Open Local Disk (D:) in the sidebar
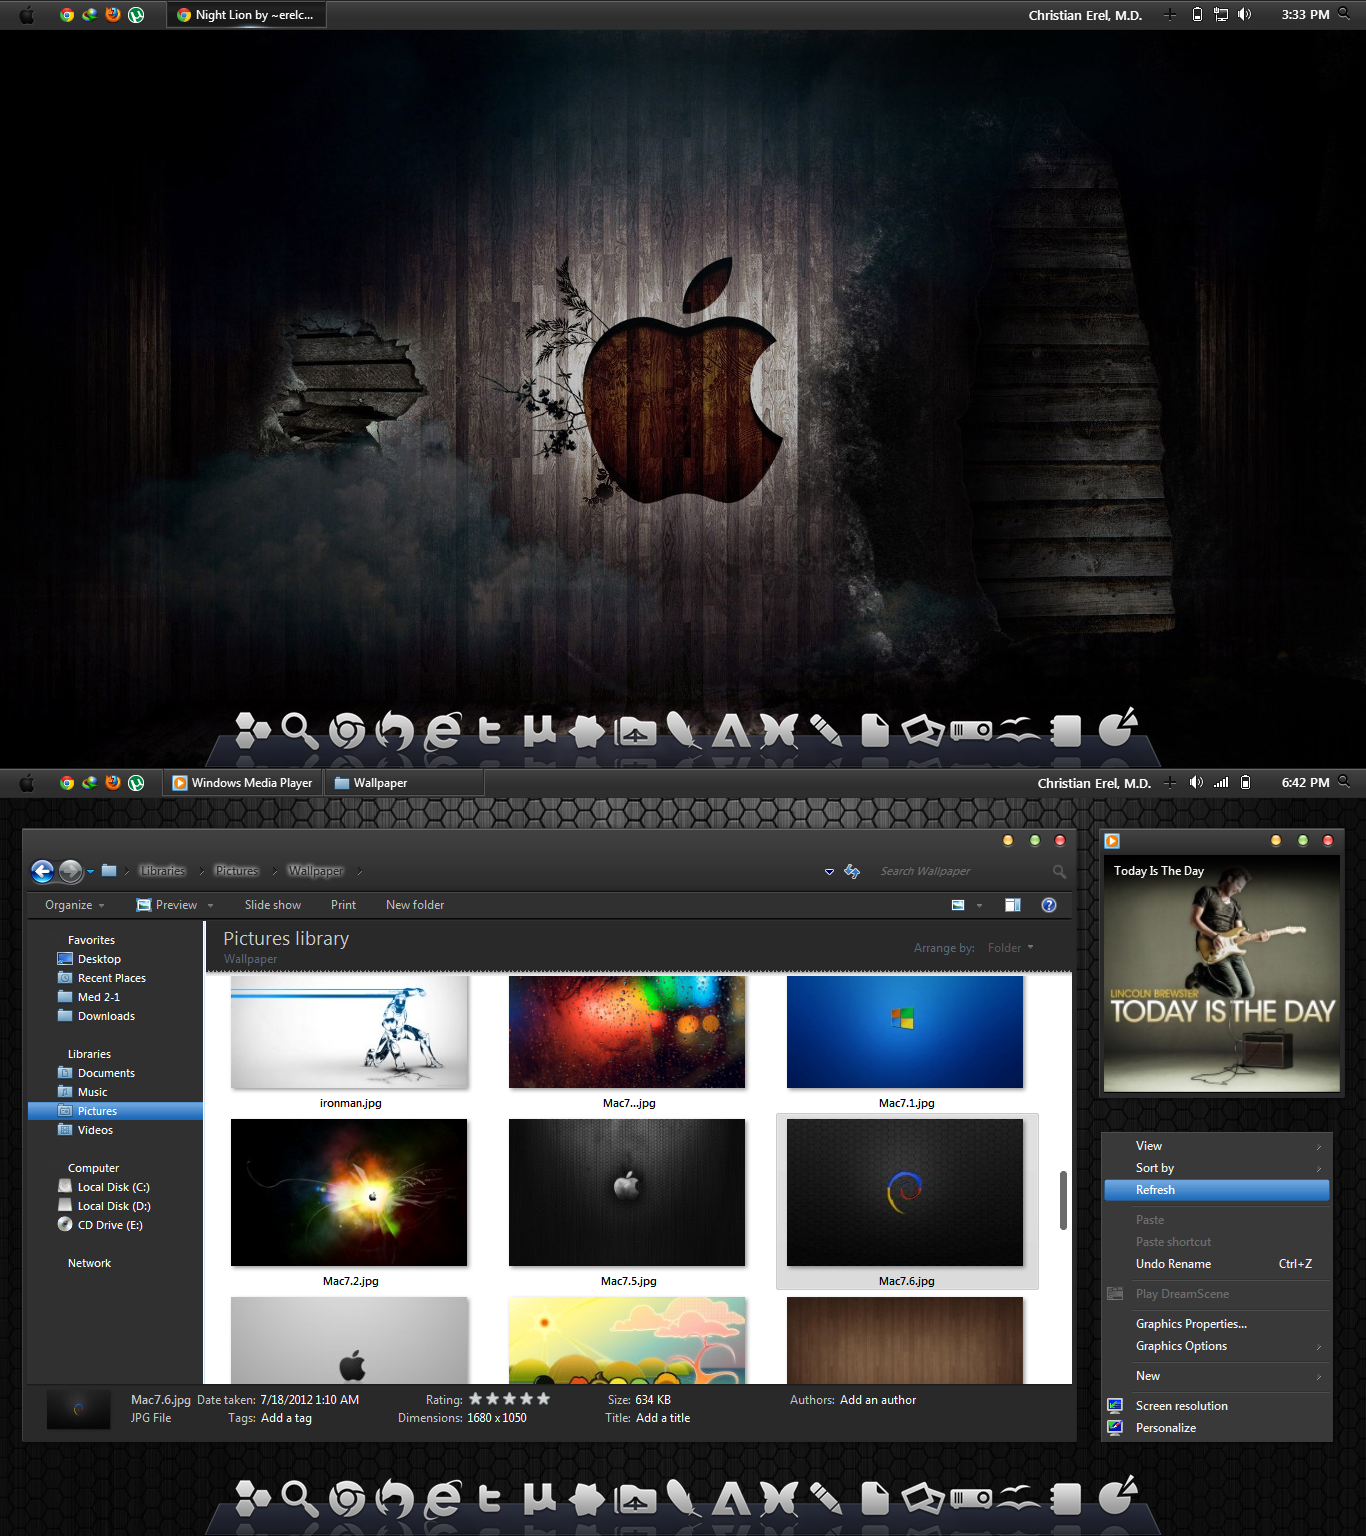Viewport: 1366px width, 1536px height. click(x=116, y=1206)
